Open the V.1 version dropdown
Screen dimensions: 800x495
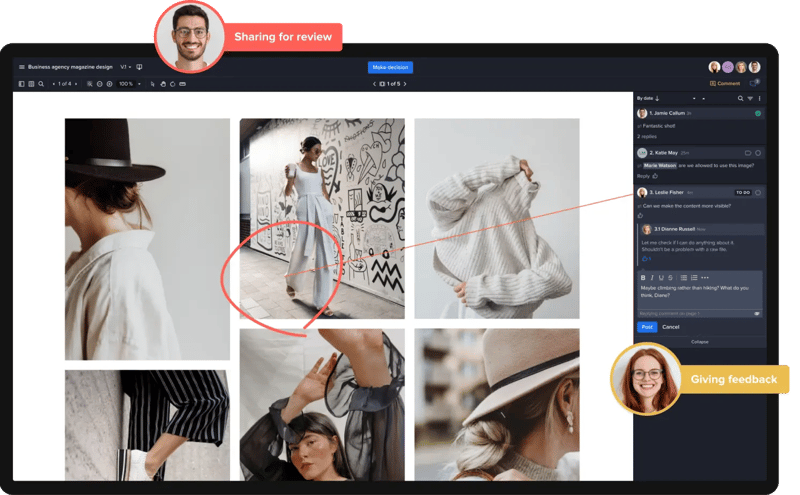(127, 67)
